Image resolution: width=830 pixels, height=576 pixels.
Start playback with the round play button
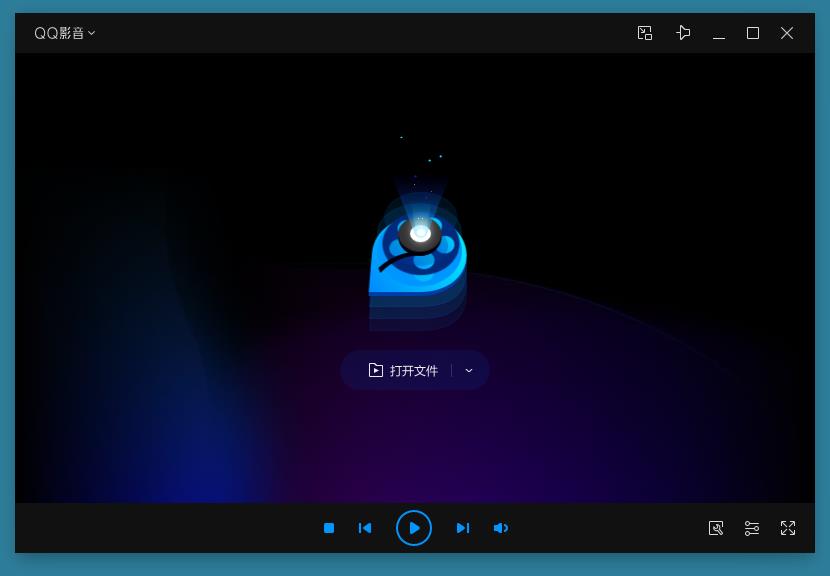point(414,528)
